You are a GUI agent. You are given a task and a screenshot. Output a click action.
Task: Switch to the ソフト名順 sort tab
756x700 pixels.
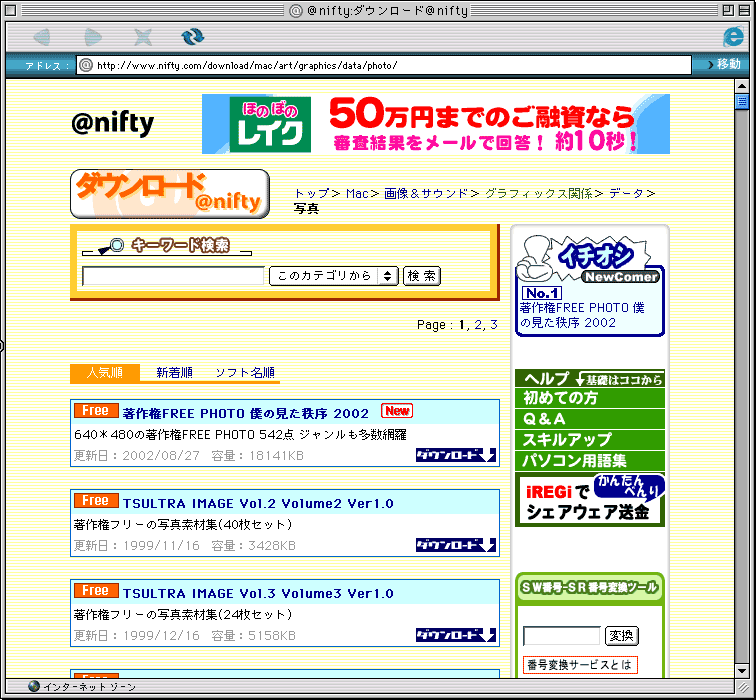coord(245,373)
